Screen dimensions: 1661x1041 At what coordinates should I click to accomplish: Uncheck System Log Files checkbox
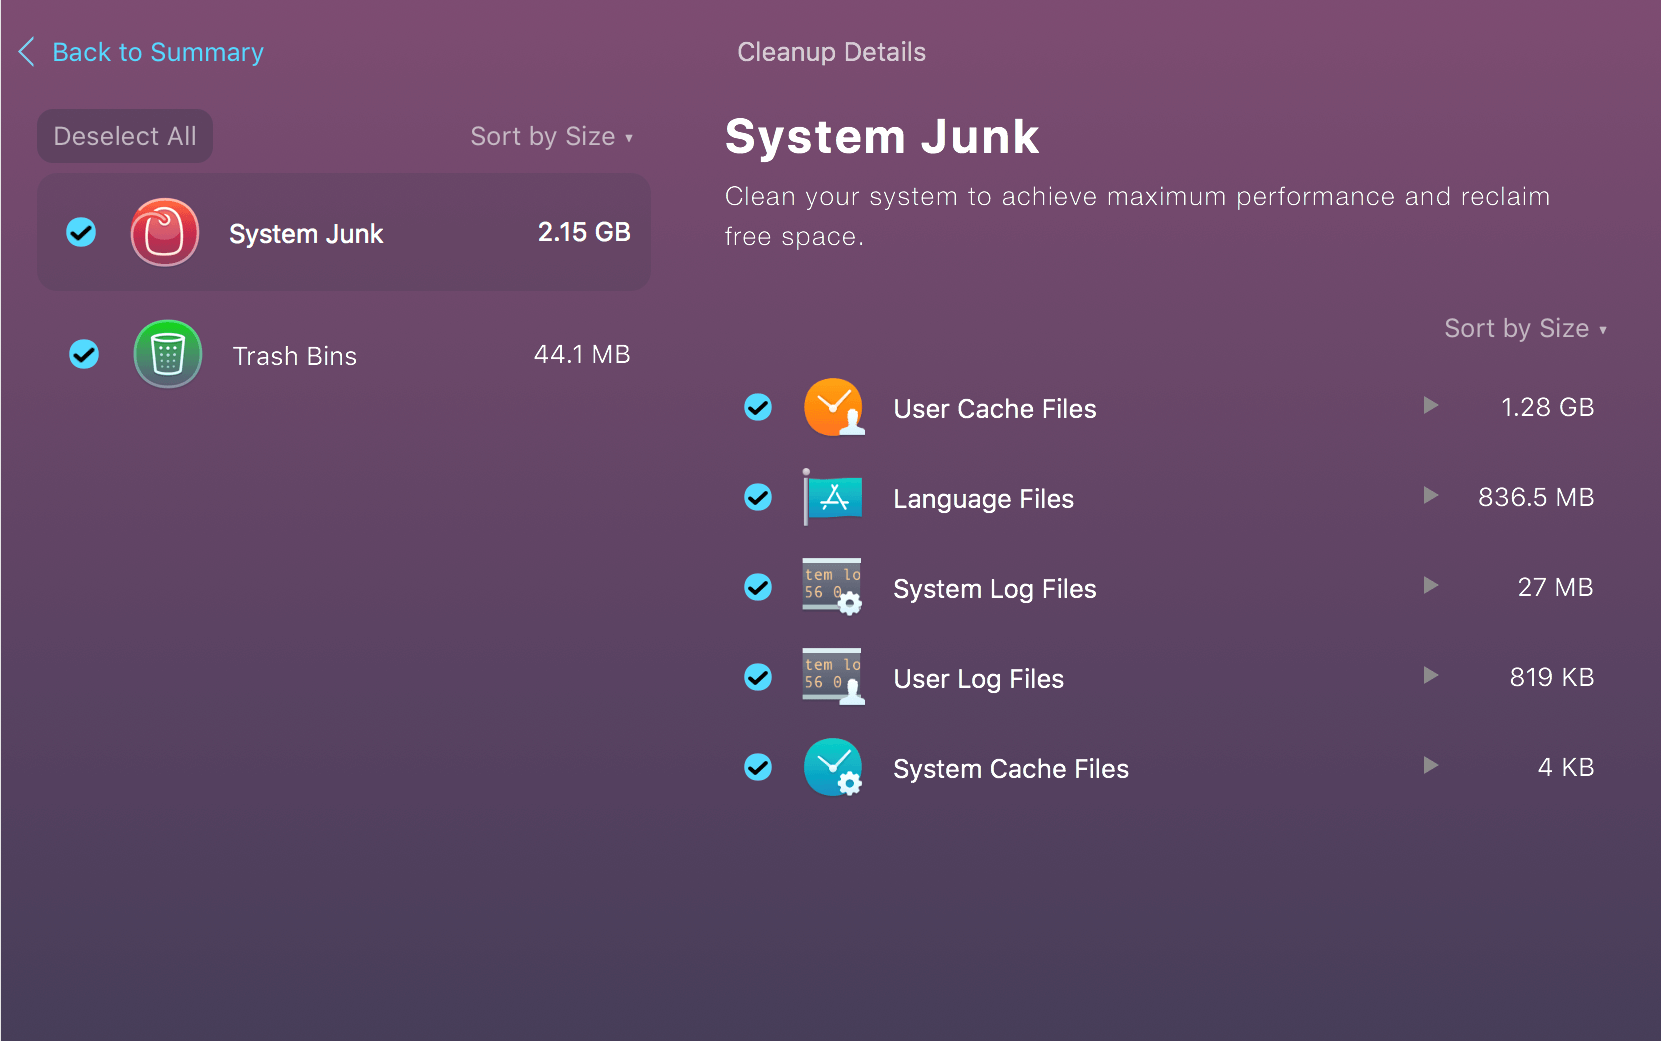click(x=758, y=587)
